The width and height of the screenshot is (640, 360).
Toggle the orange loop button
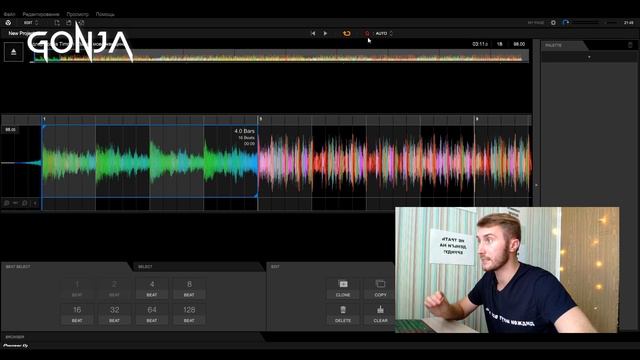tap(347, 33)
